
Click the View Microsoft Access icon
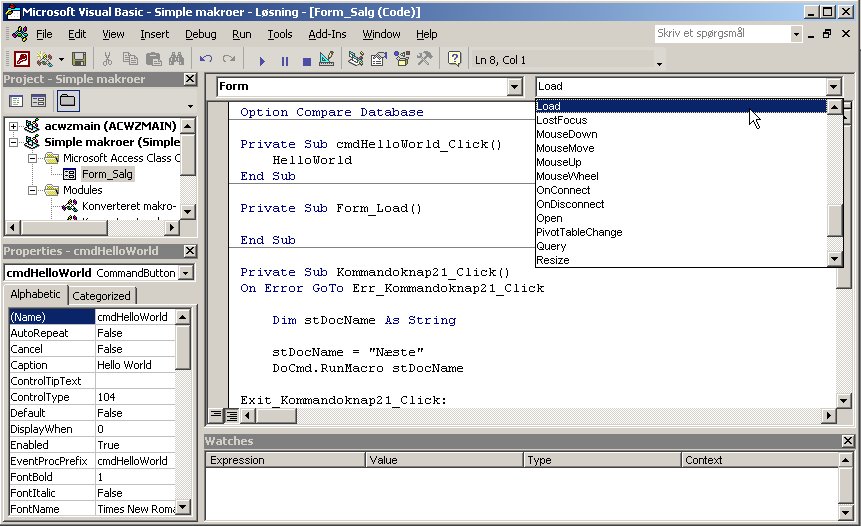tap(21, 60)
